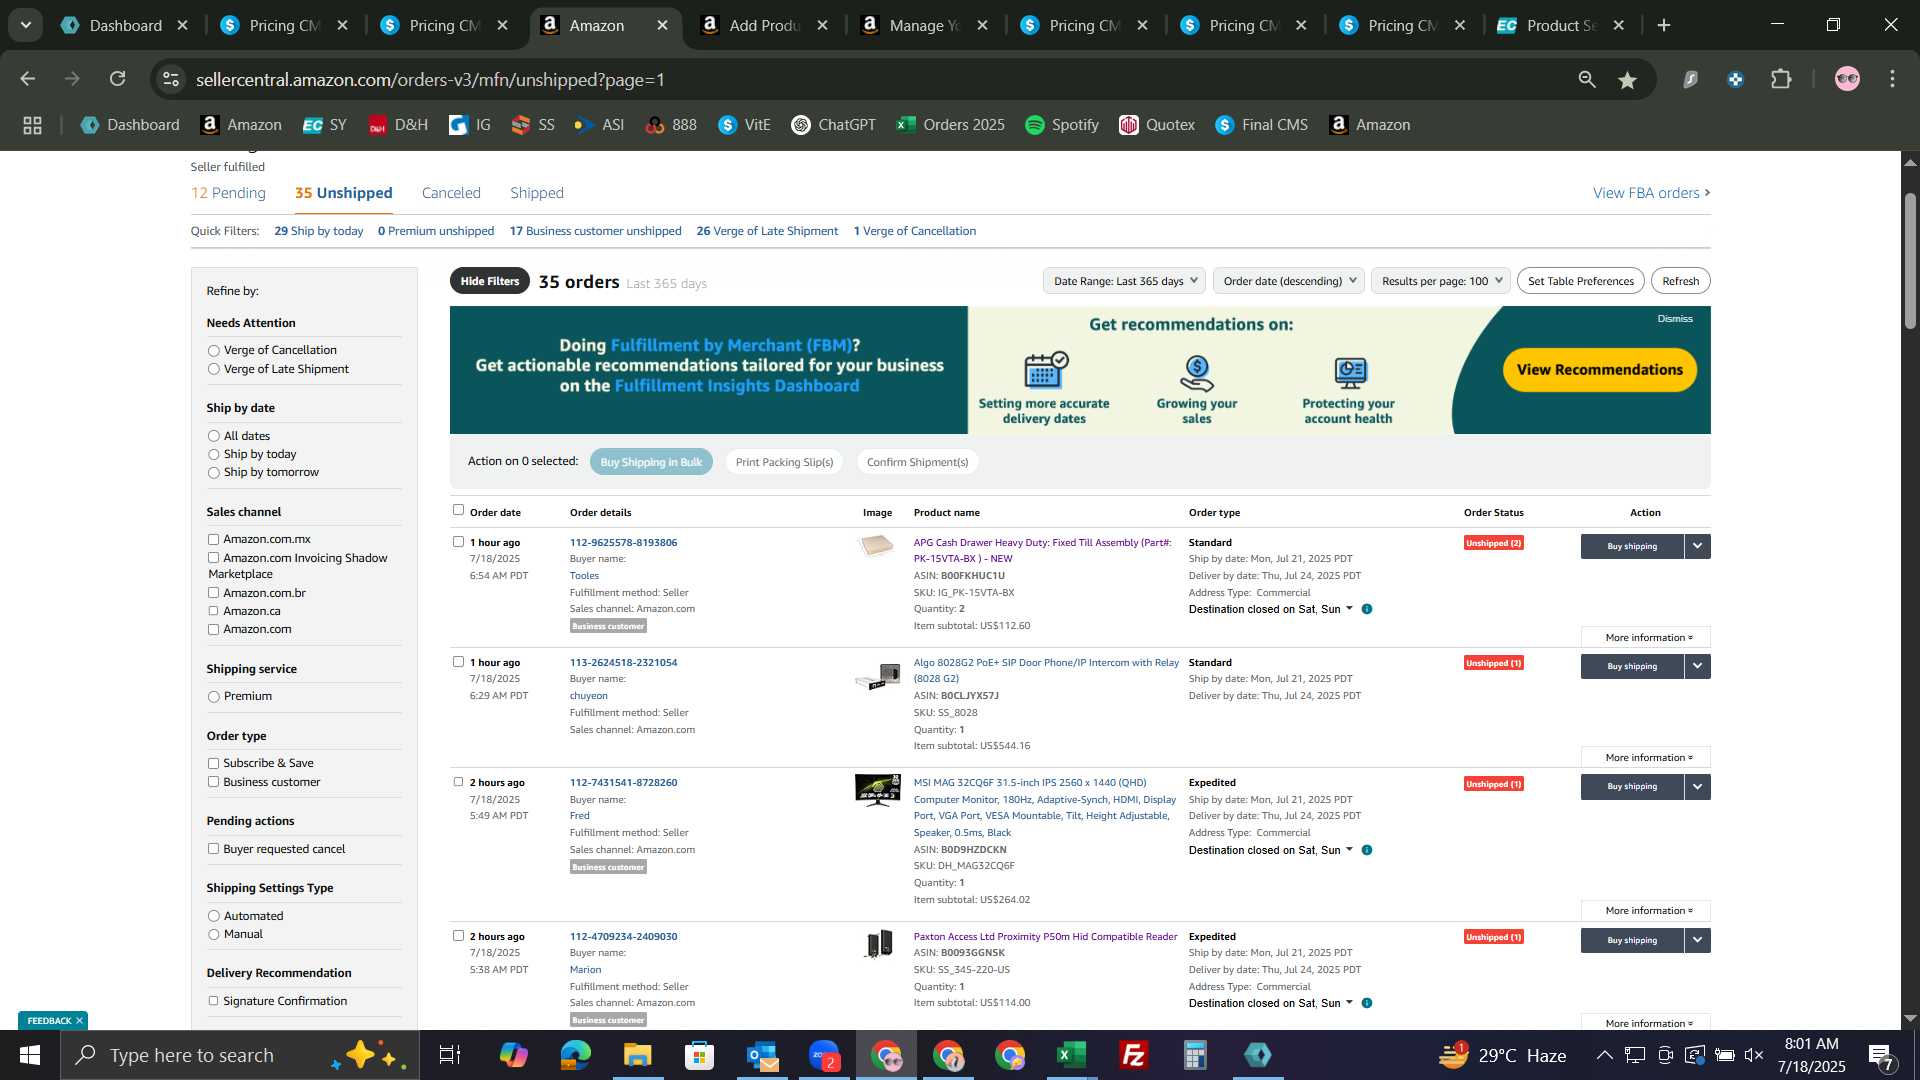Image resolution: width=1920 pixels, height=1080 pixels.
Task: Select order 112-9625578-8193806 checkbox
Action: [x=458, y=542]
